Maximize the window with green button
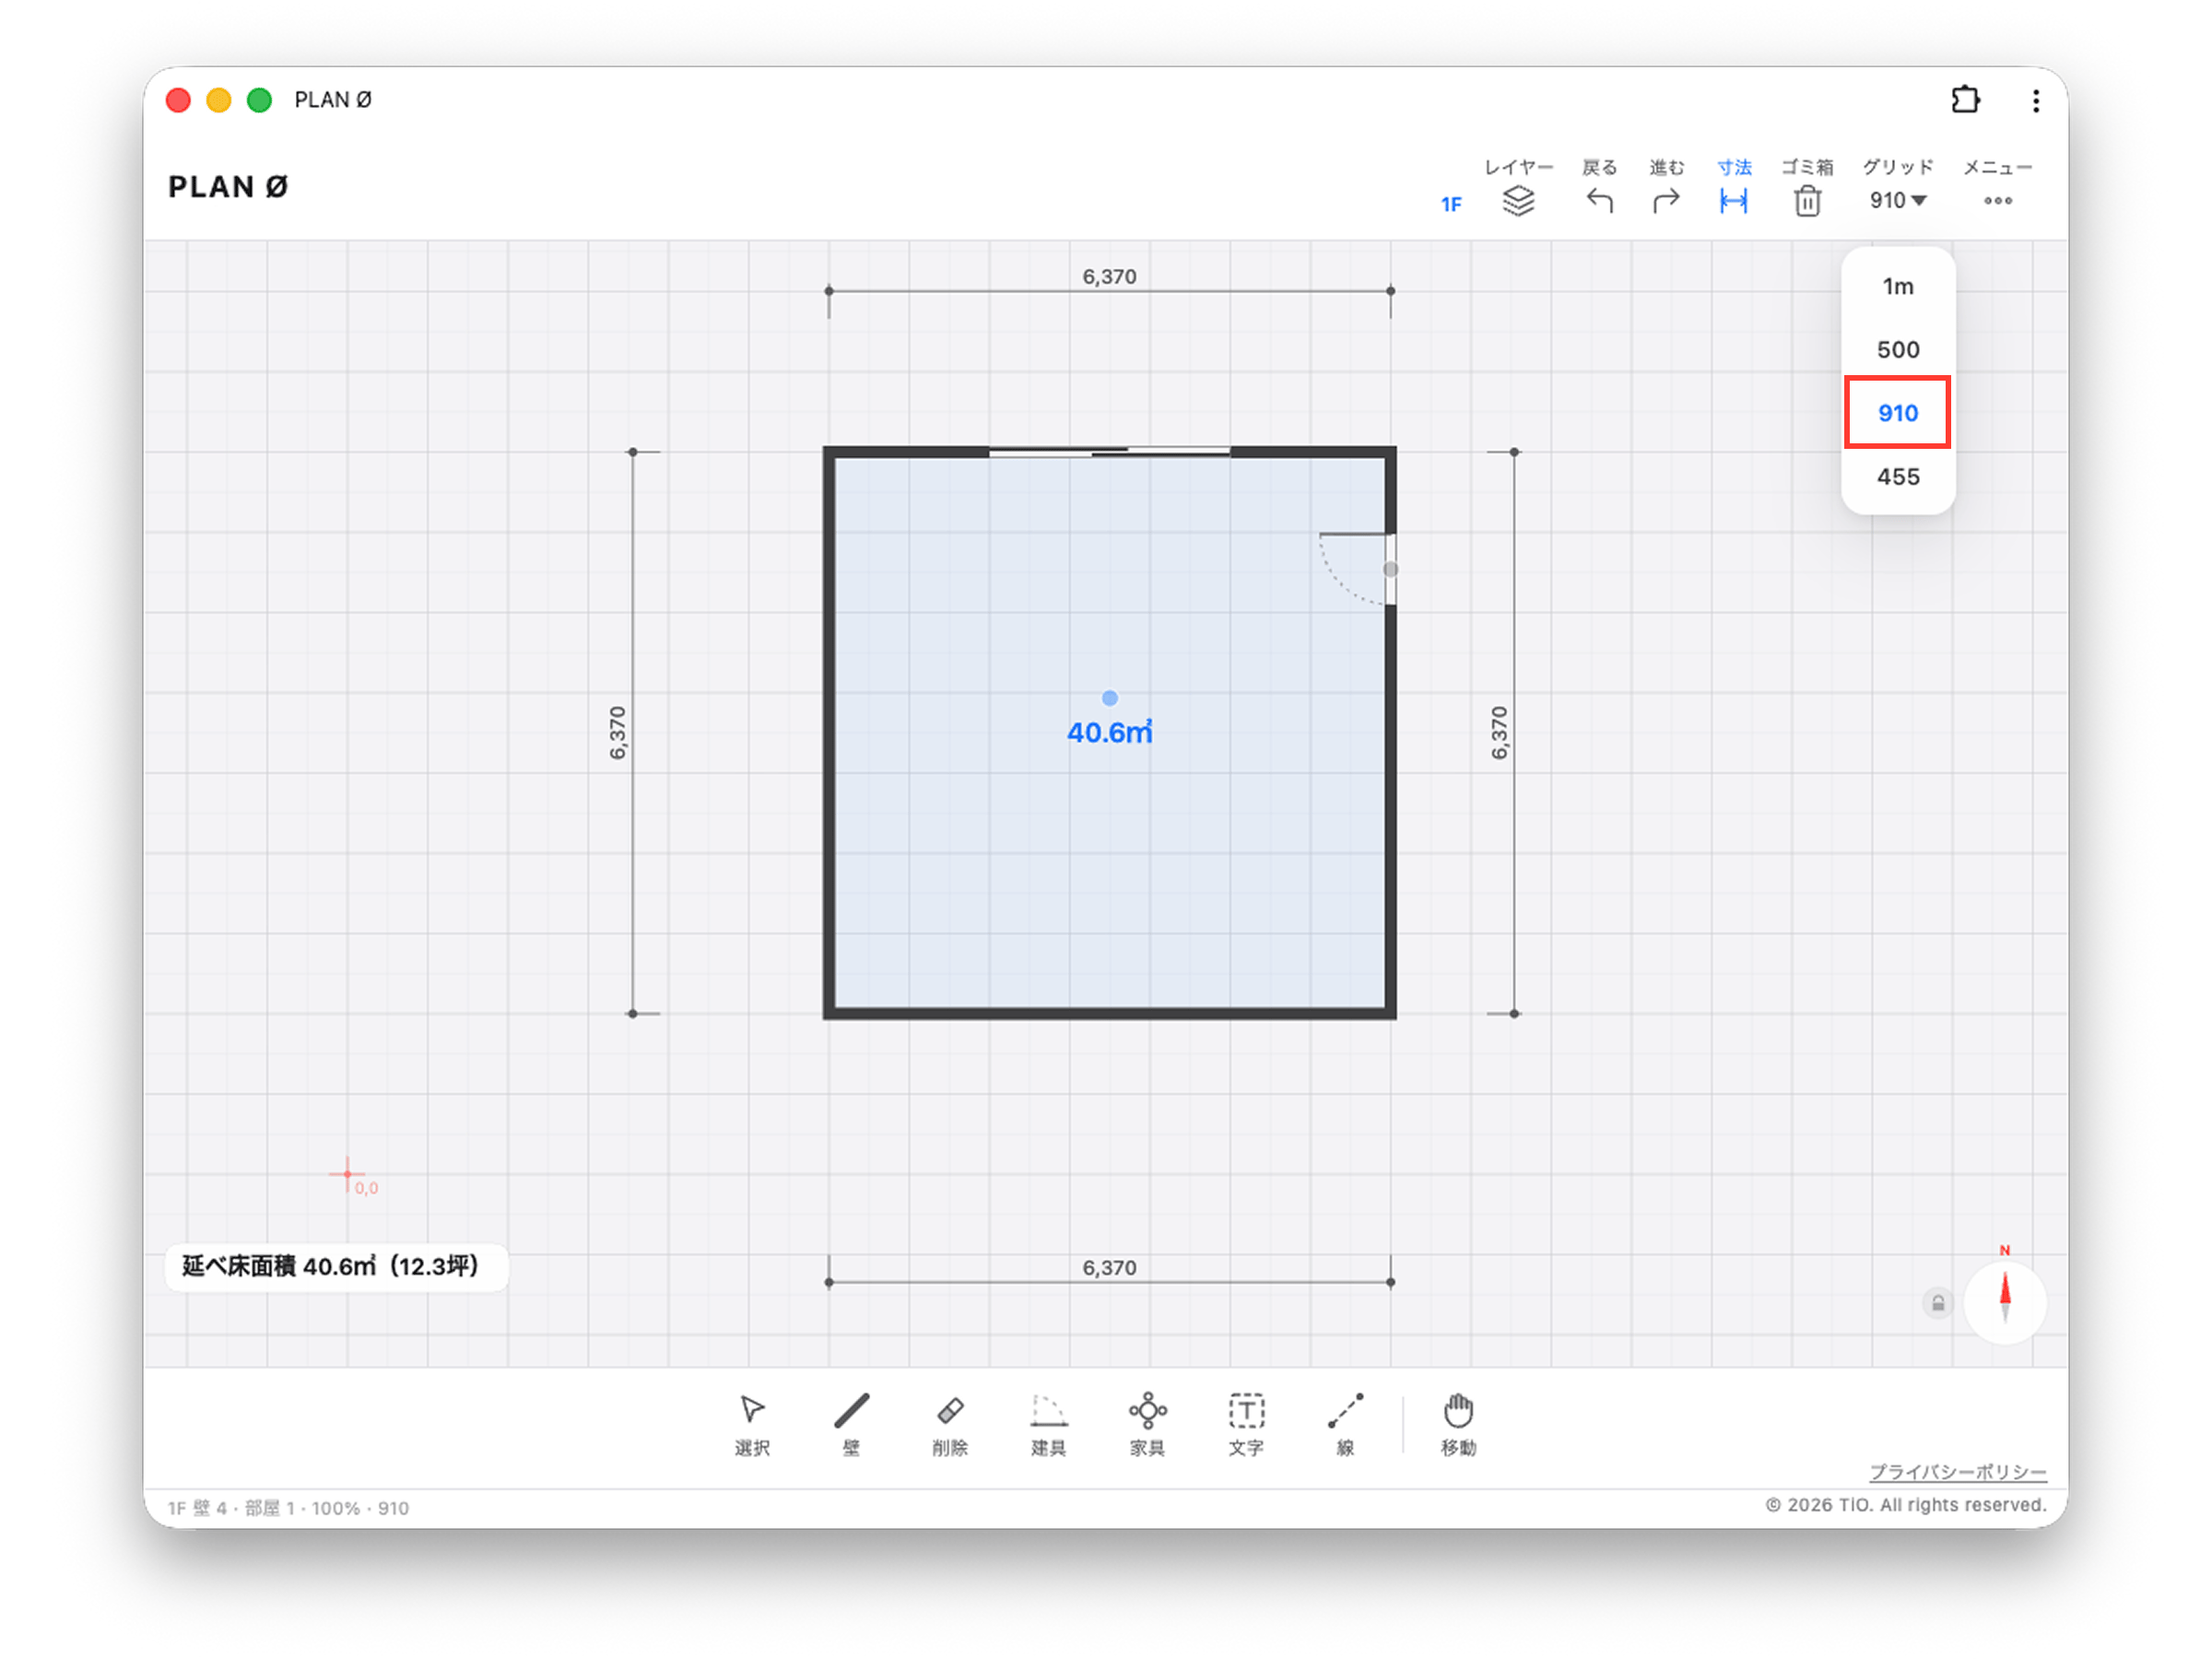 (260, 100)
